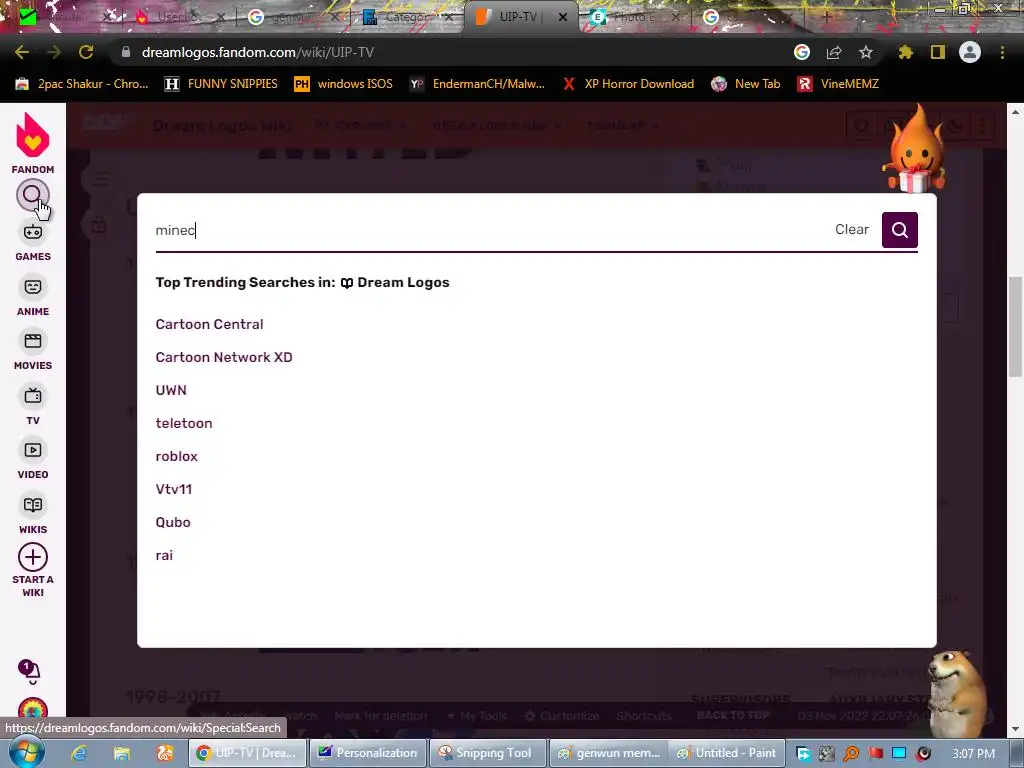Open the '2pac Shakur - Chro...' bookmark
1024x768 pixels.
point(82,84)
